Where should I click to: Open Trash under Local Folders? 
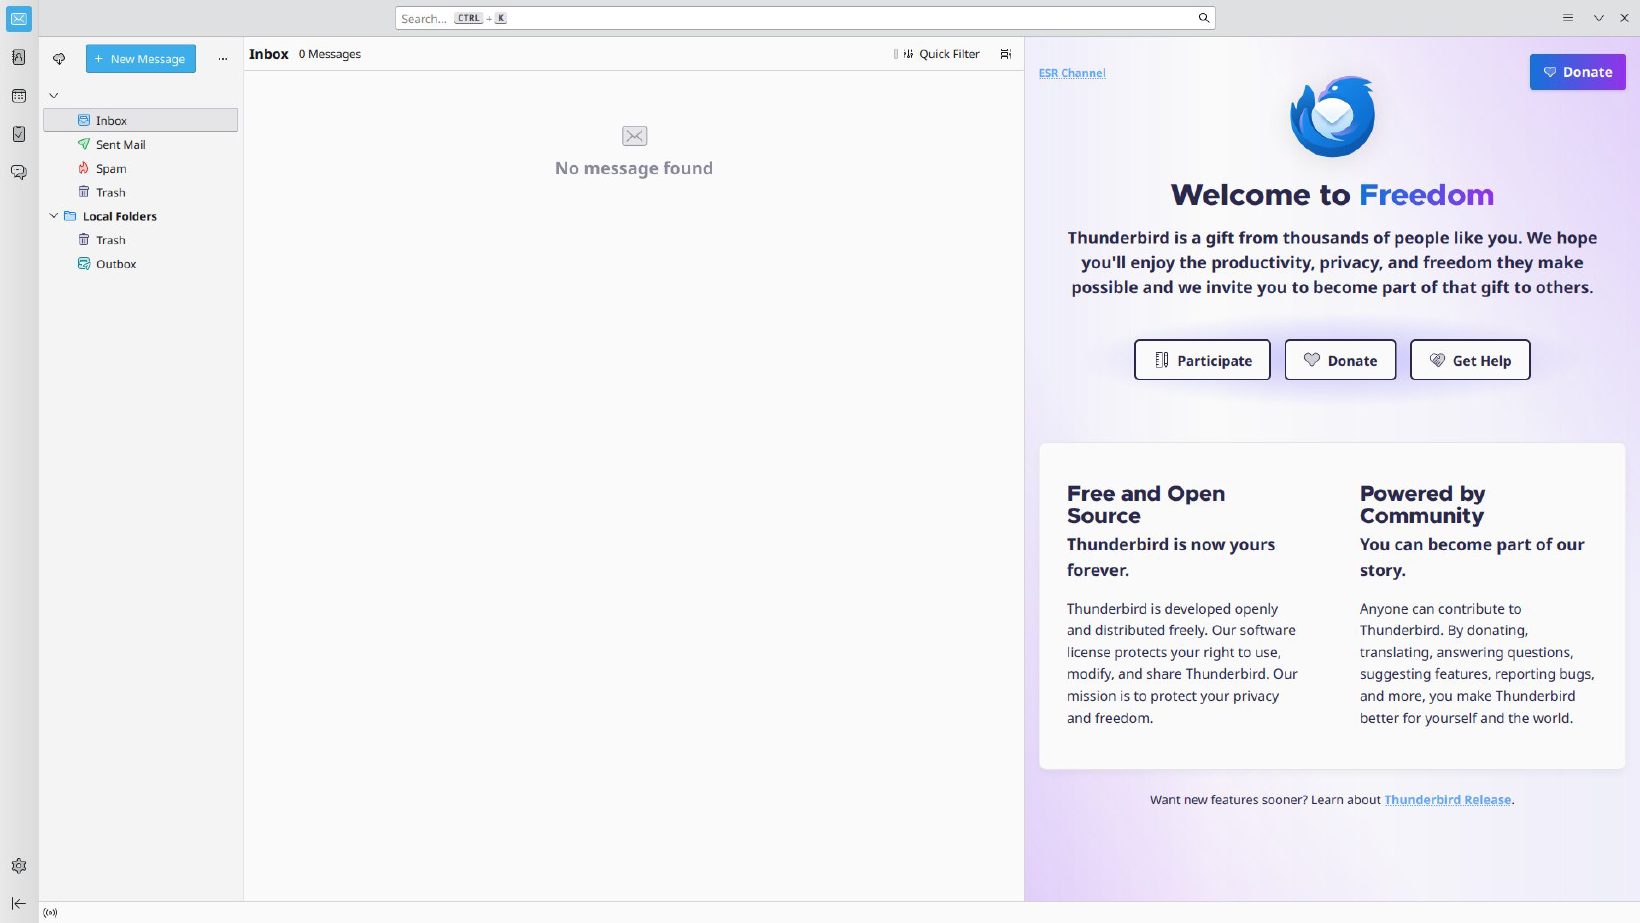[x=140, y=240]
